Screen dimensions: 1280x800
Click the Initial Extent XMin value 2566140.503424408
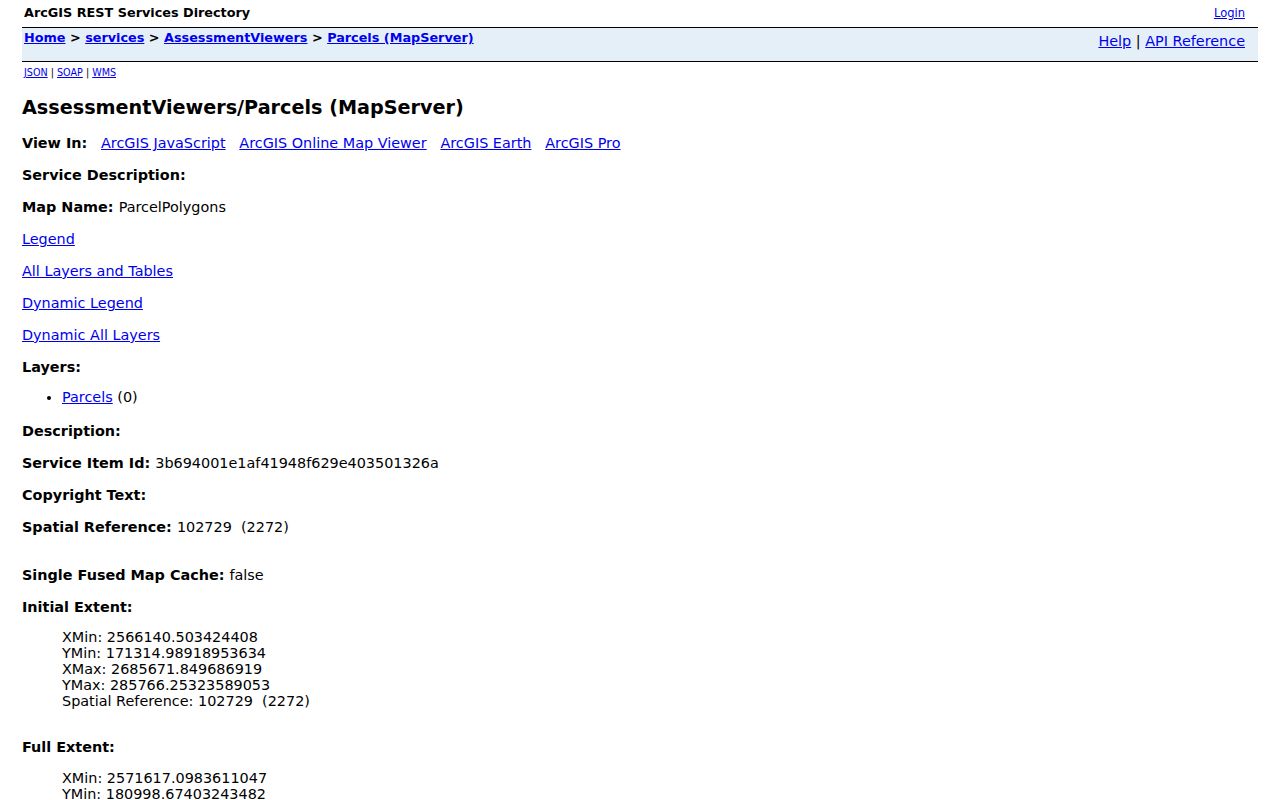point(182,637)
